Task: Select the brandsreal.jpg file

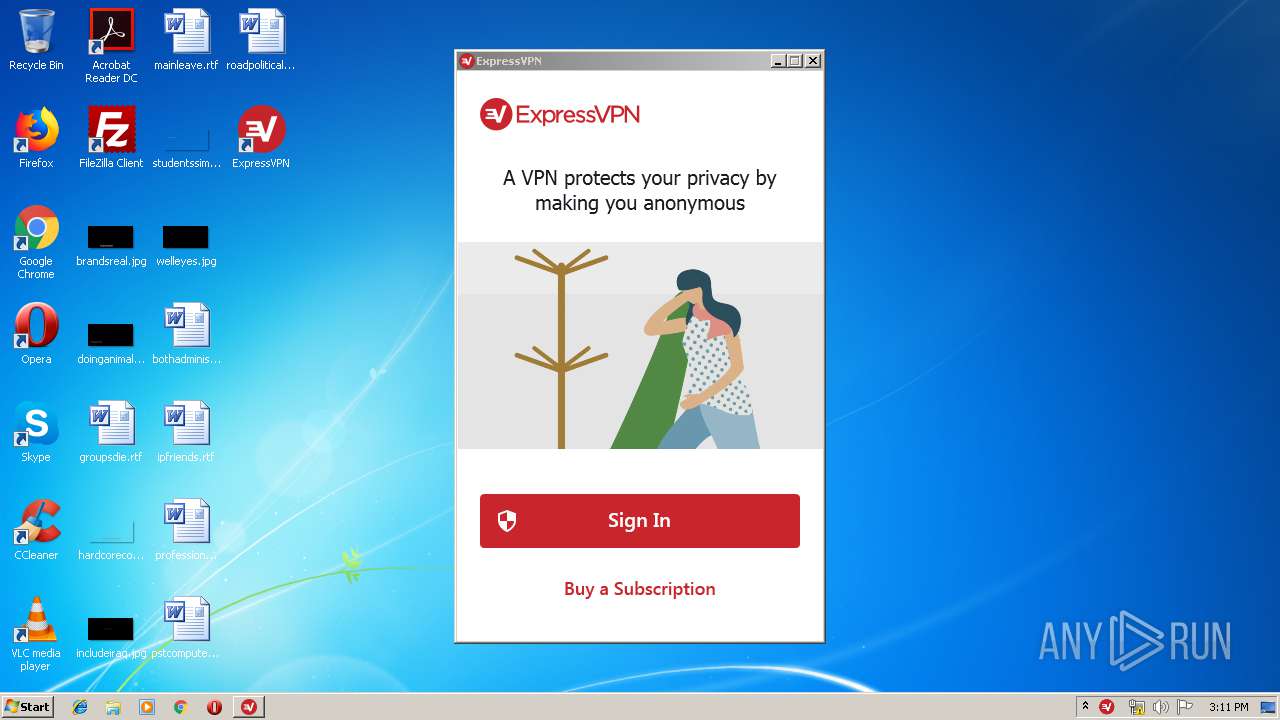Action: (111, 245)
